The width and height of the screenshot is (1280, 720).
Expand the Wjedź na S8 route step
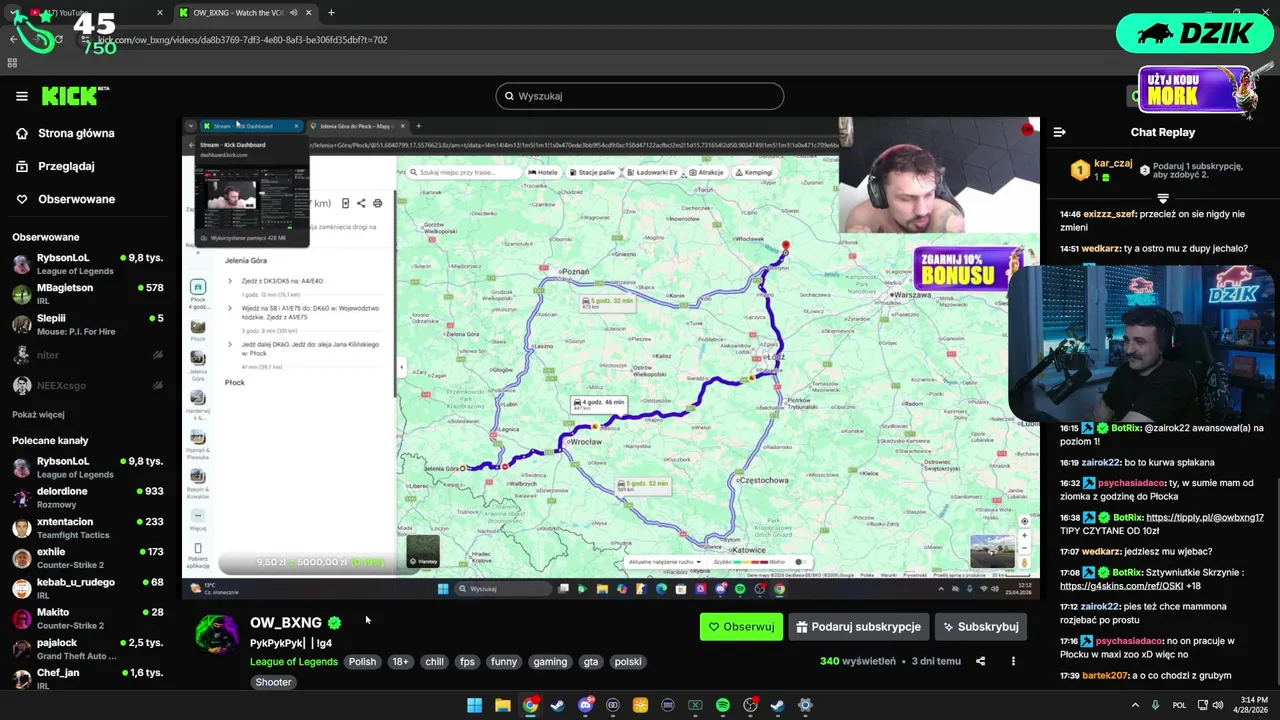point(229,309)
